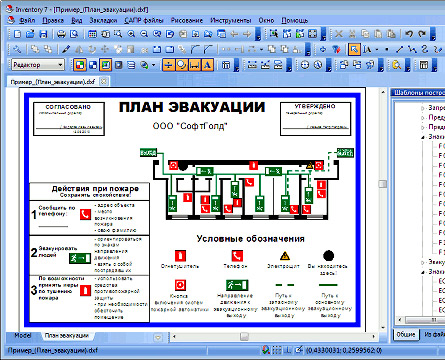Open the Рисование menu

point(187,20)
